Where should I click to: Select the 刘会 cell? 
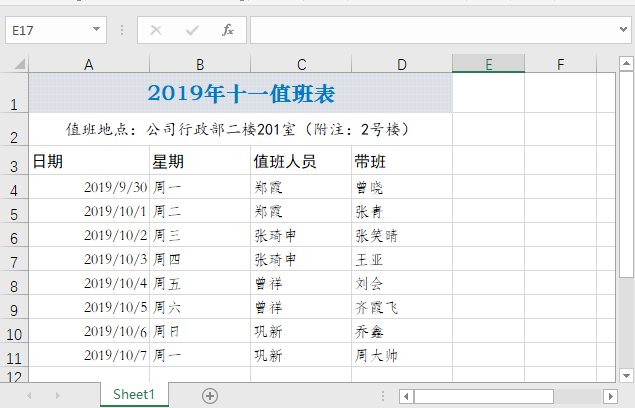(402, 283)
